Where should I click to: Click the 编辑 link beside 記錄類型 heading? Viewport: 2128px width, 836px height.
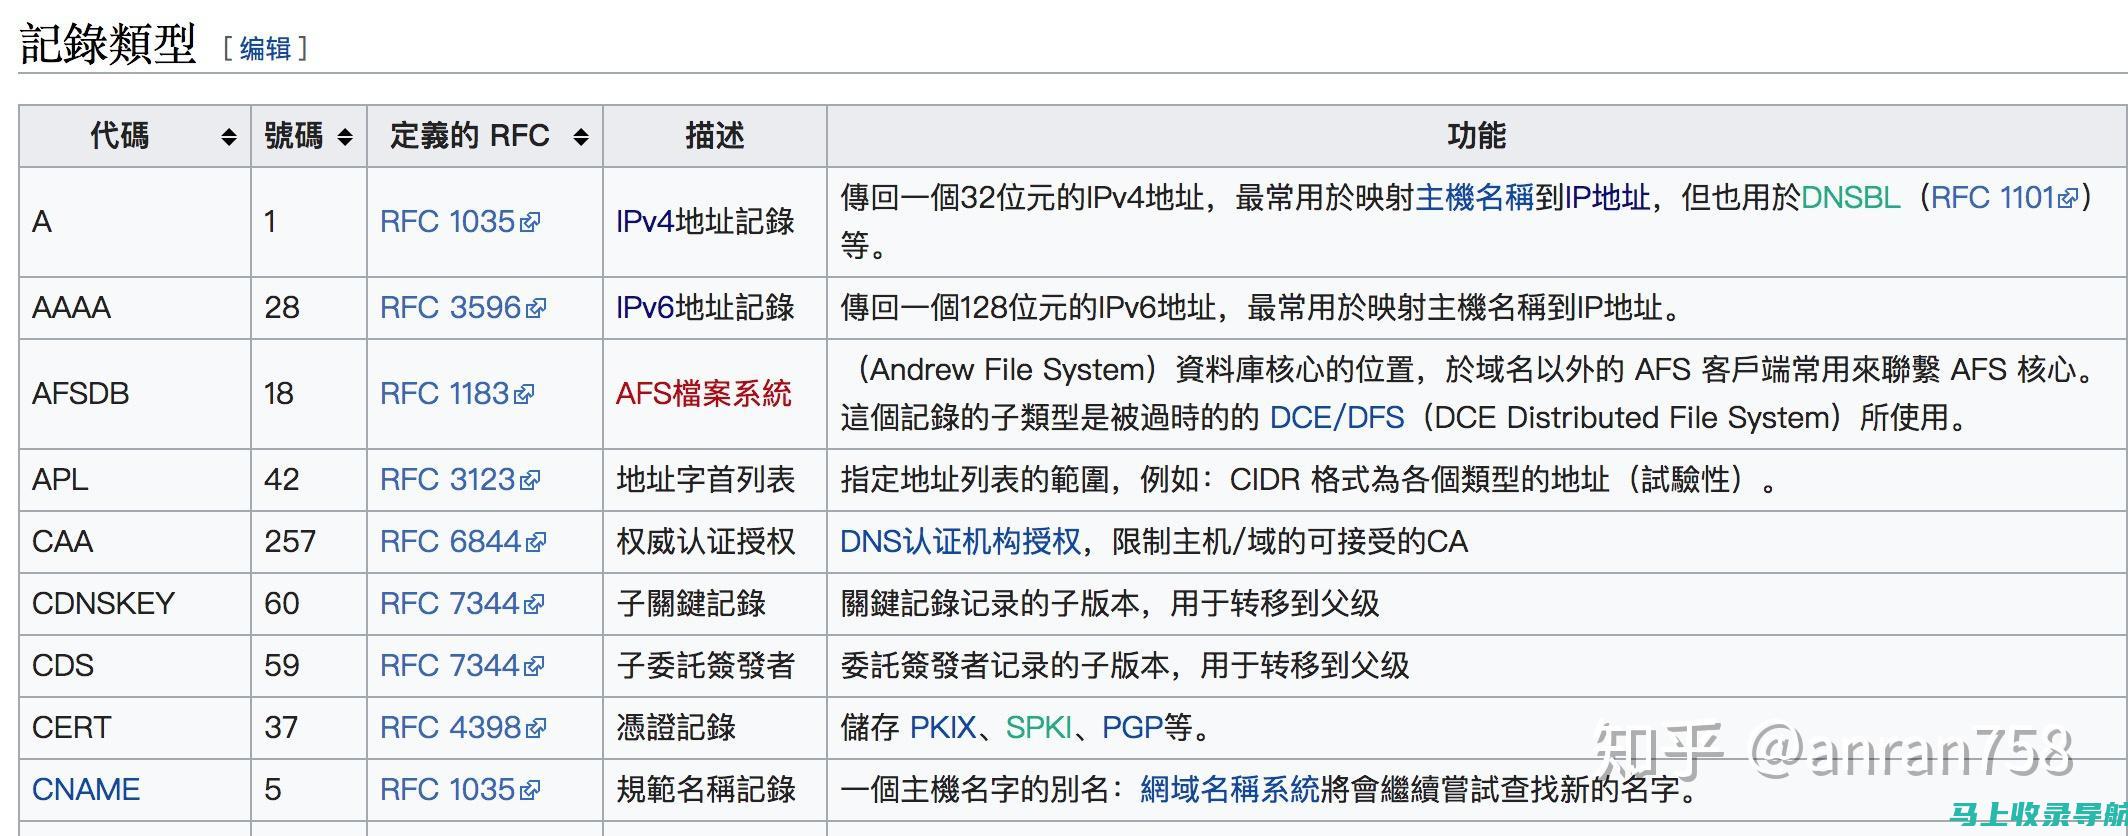pos(265,48)
